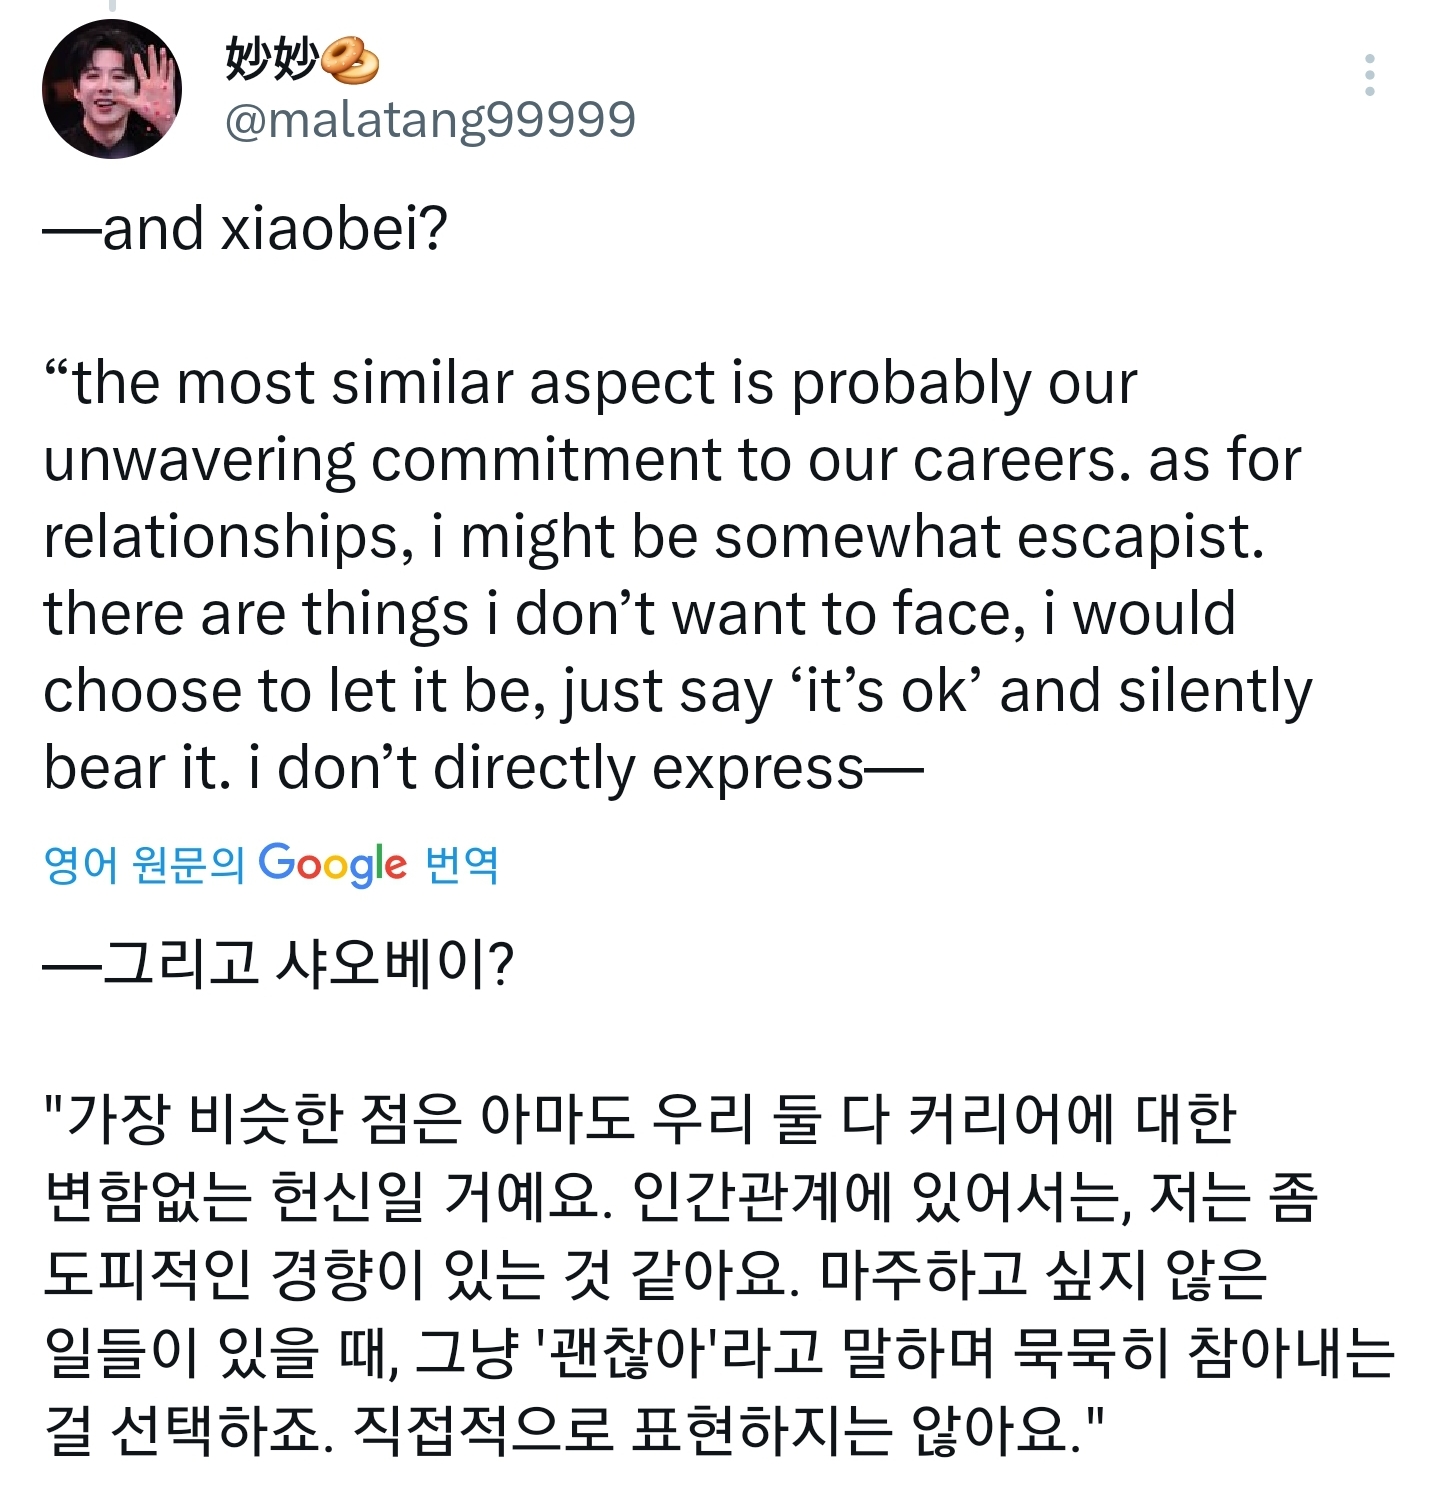Click the Google logo in translation attribution
The width and height of the screenshot is (1440, 1505).
tap(332, 864)
